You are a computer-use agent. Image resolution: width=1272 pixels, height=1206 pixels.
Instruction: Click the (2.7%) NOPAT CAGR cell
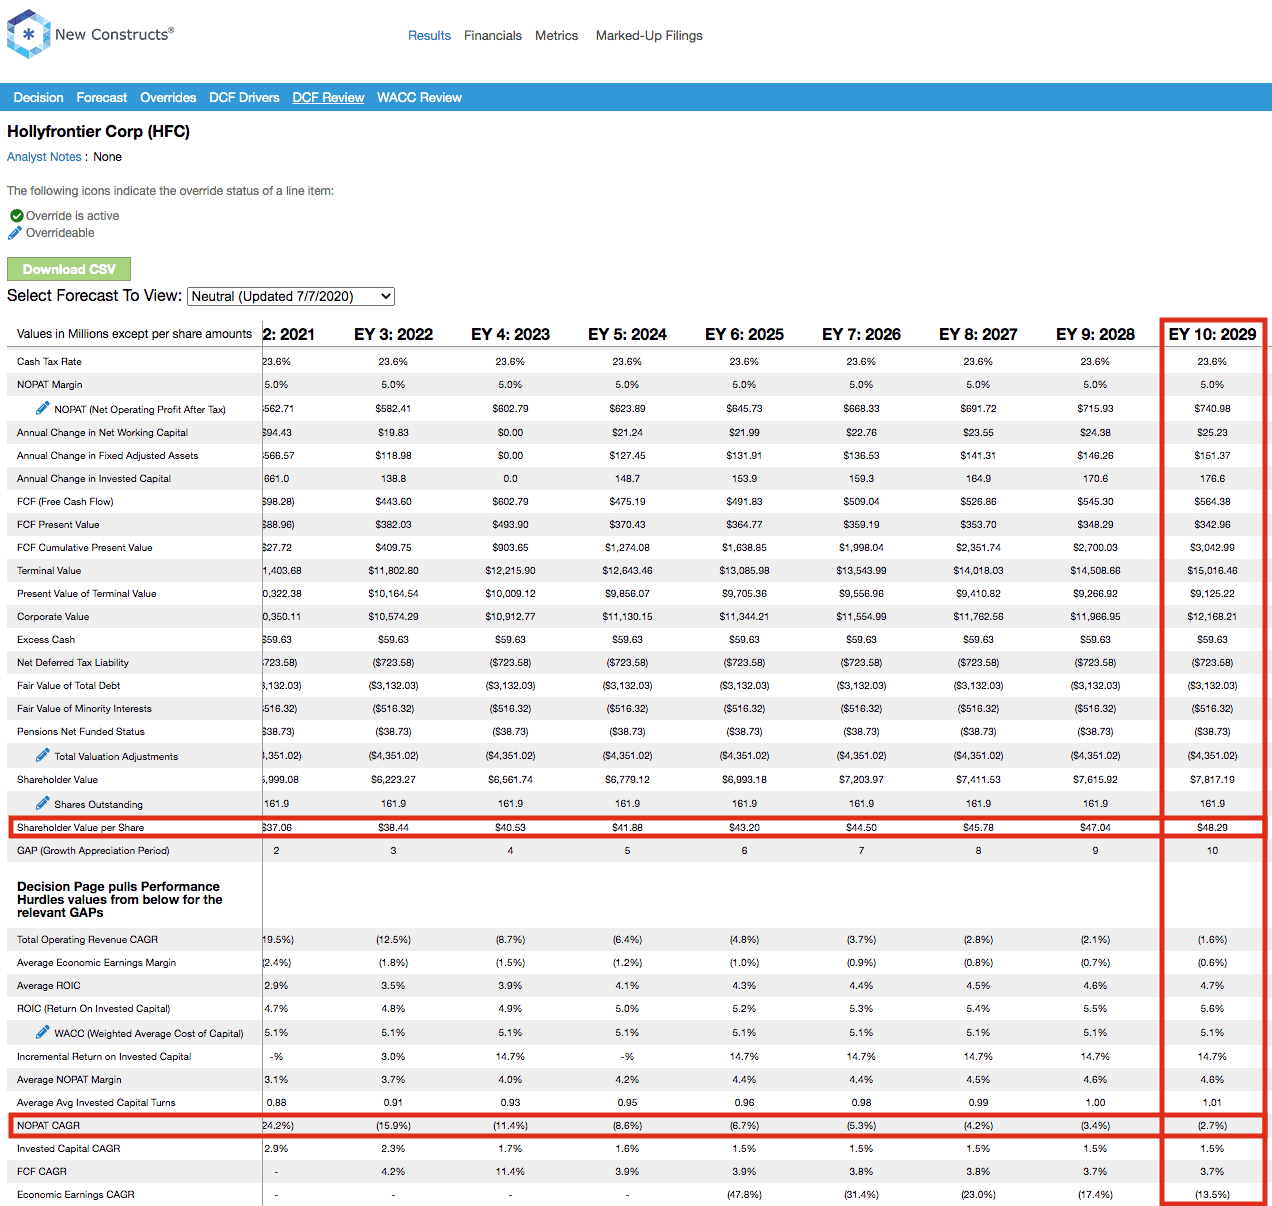pos(1212,1126)
